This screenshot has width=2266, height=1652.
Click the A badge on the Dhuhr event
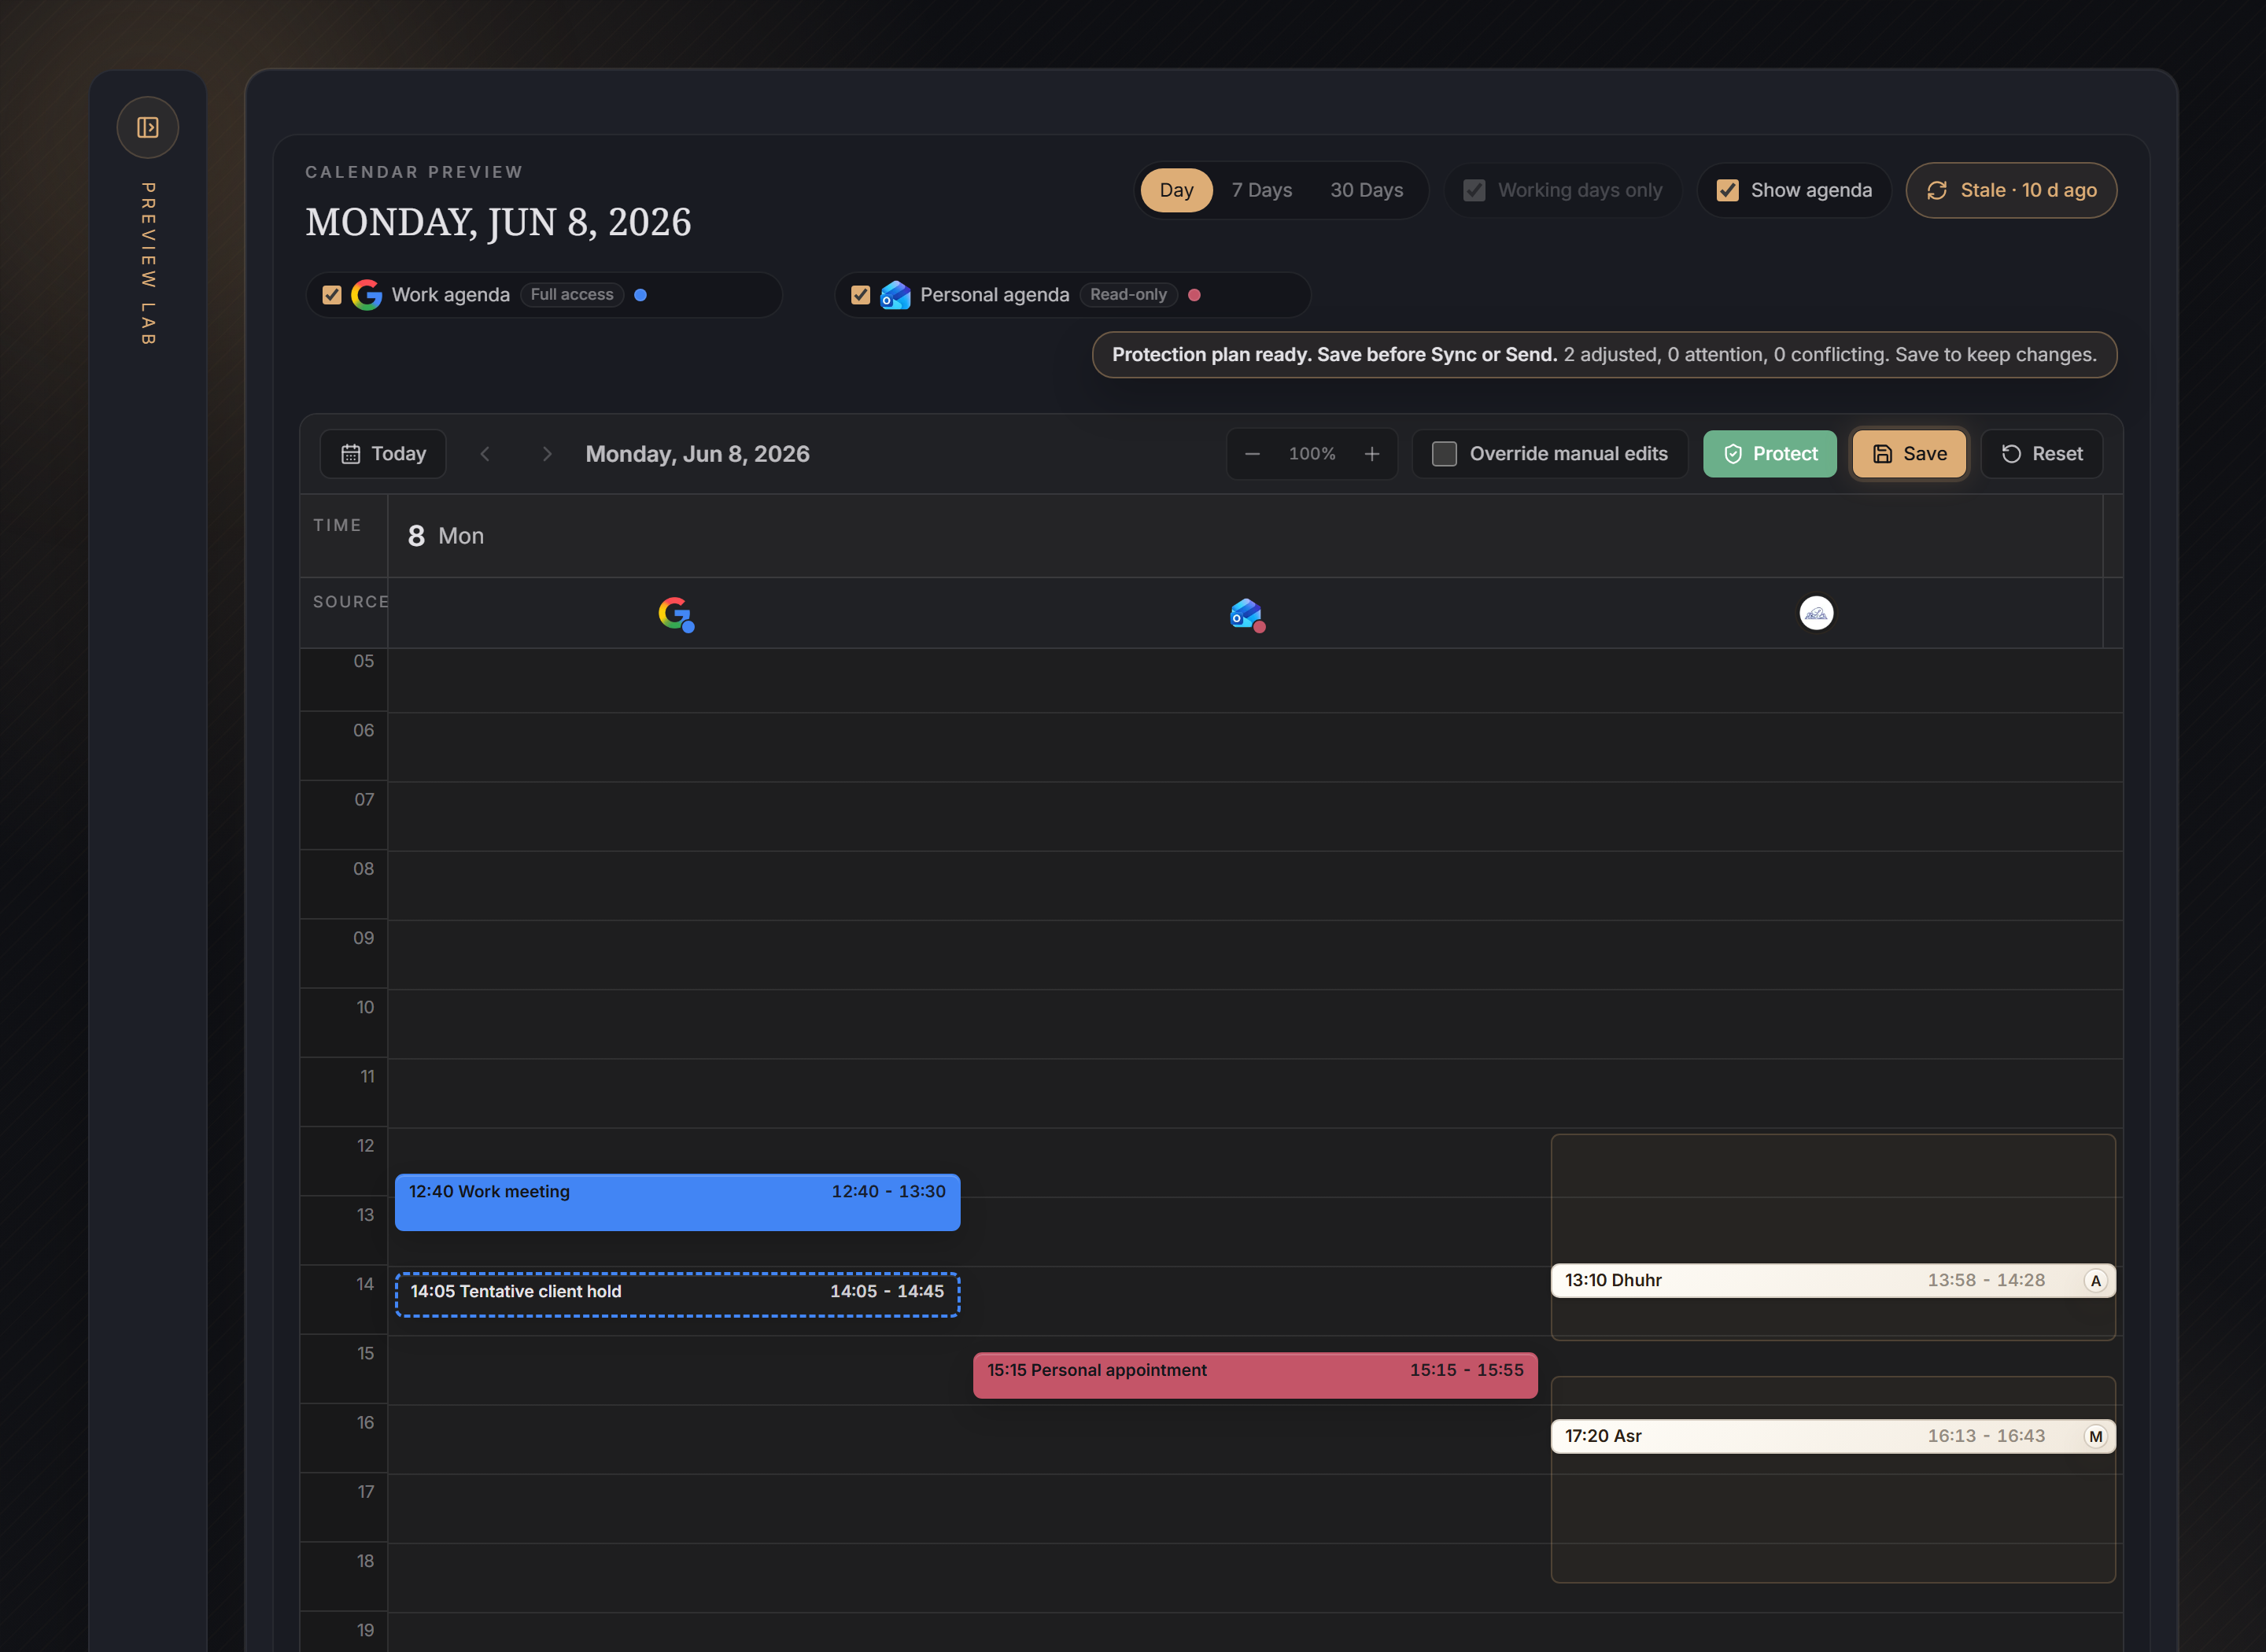click(2096, 1280)
